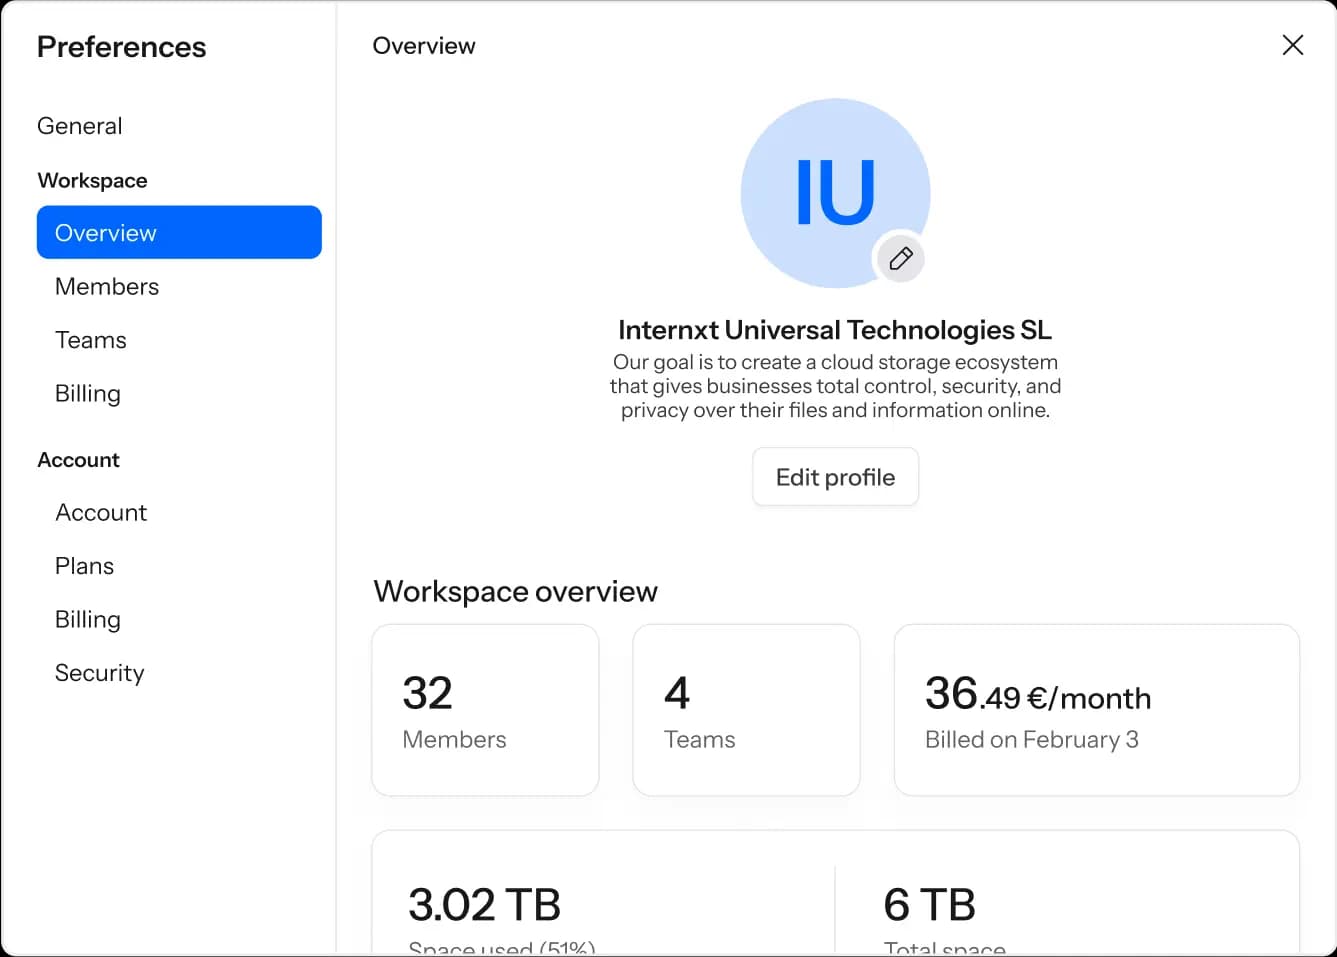Click the pencil icon to edit workspace avatar
Screen dimensions: 1337x957
[899, 258]
